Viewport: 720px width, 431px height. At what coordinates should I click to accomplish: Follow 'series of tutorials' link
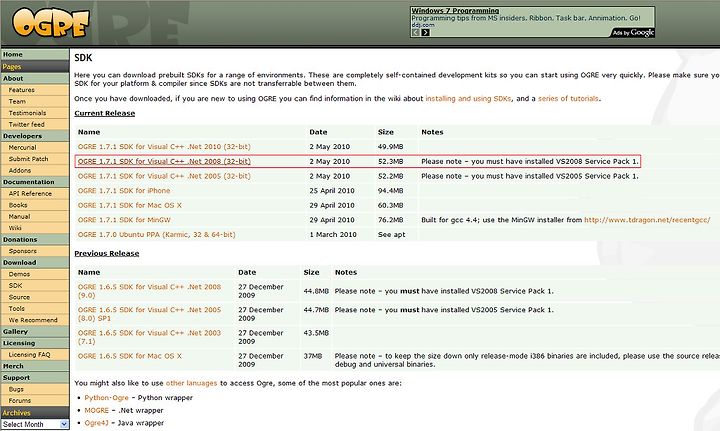coord(568,98)
